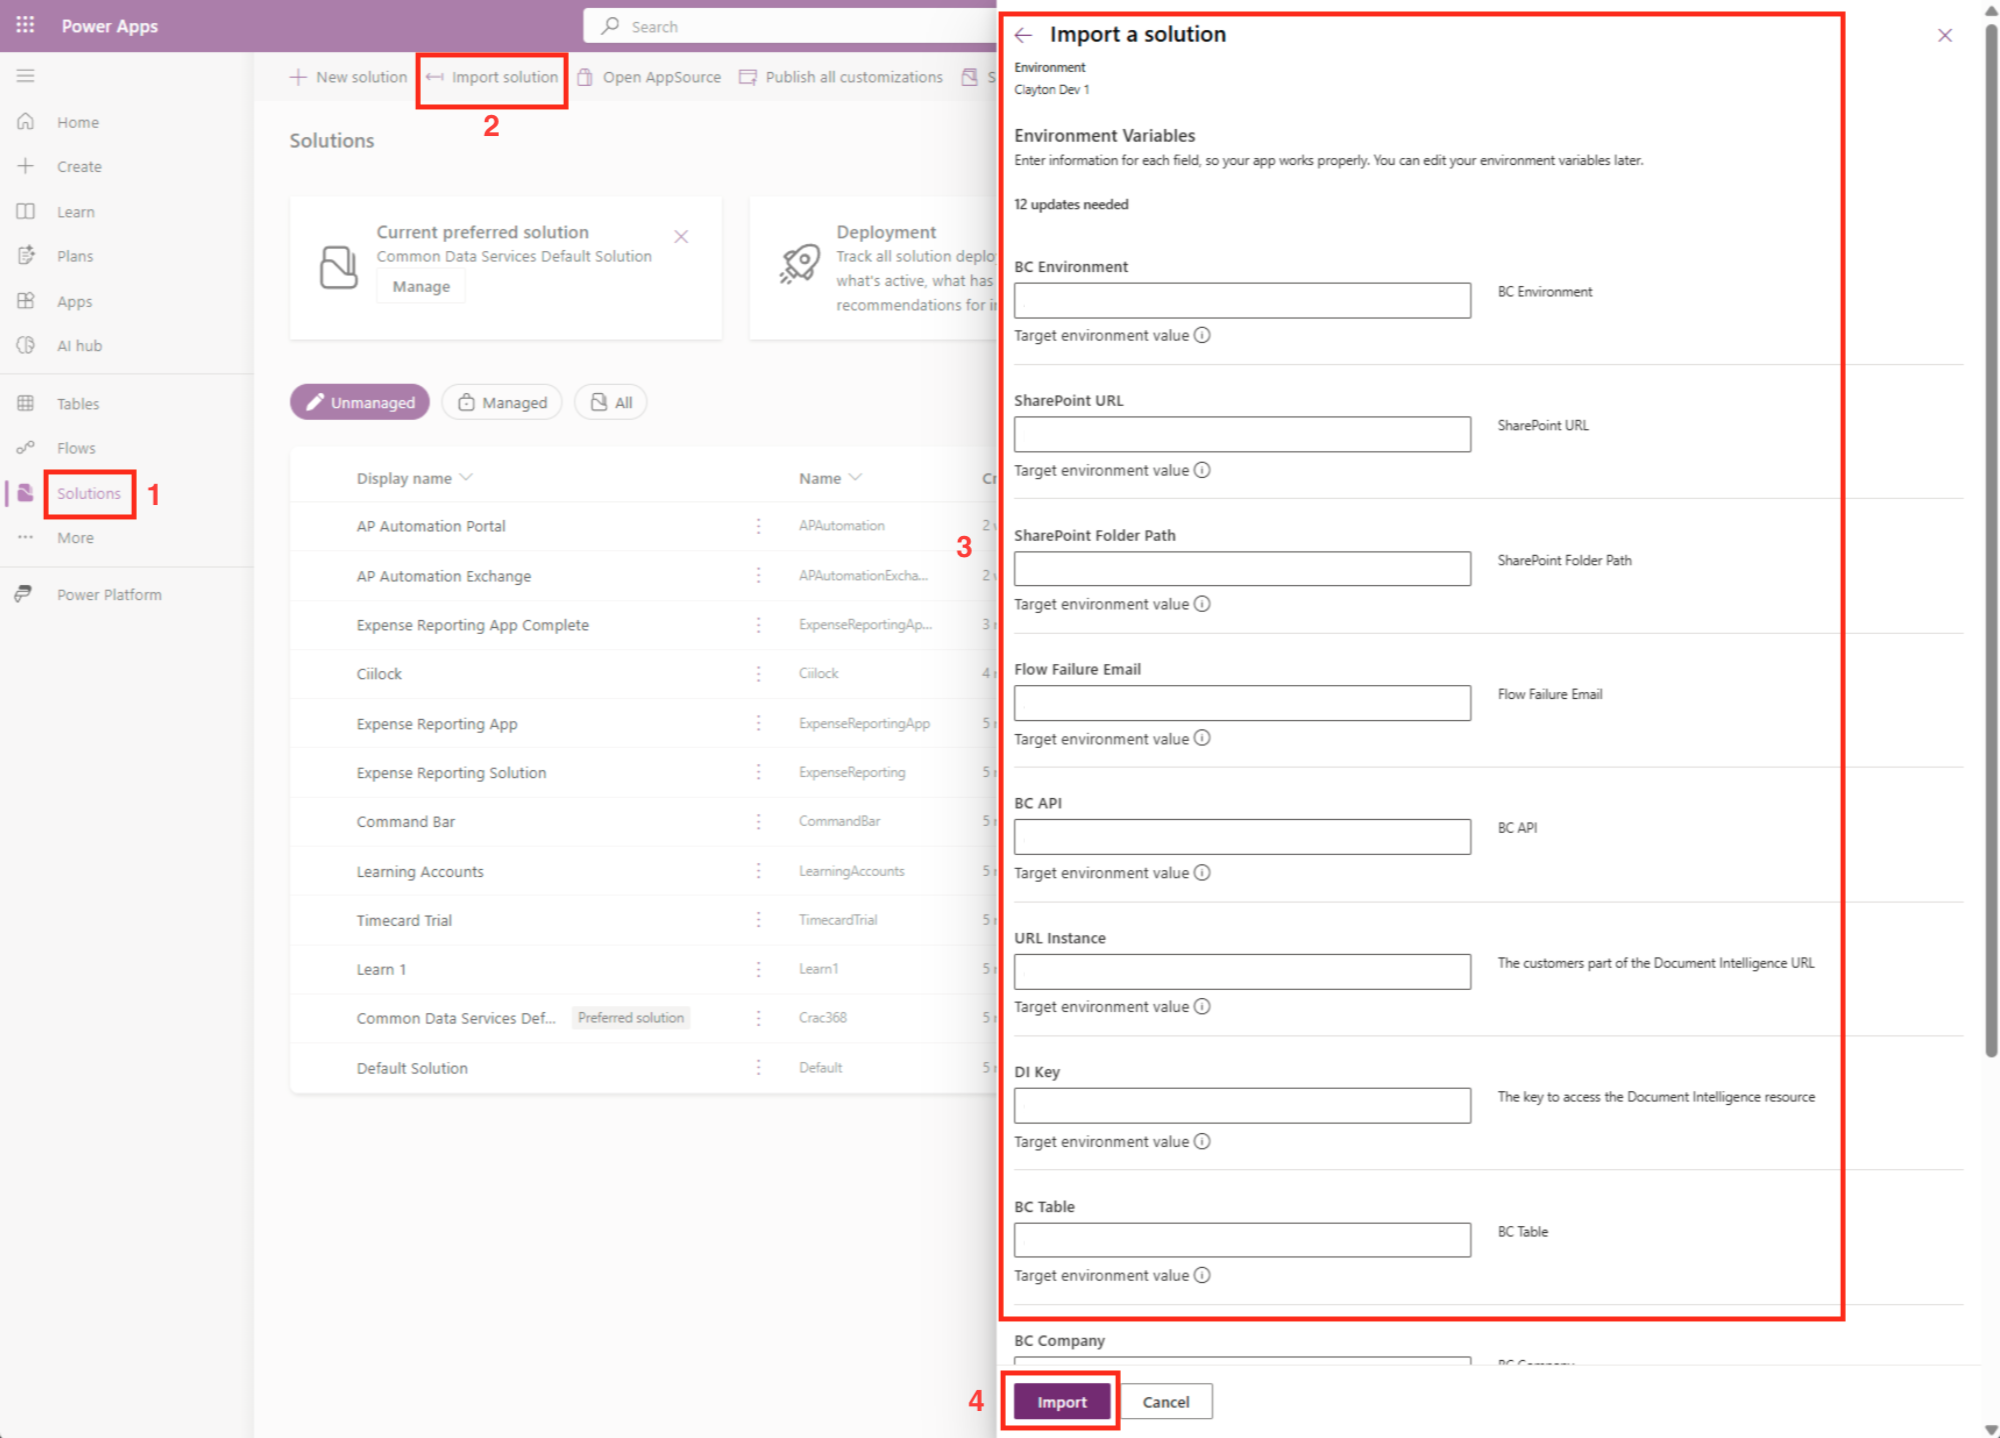Open more options for AP Automation Portal
Viewport: 2000px width, 1438px height.
[x=758, y=526]
